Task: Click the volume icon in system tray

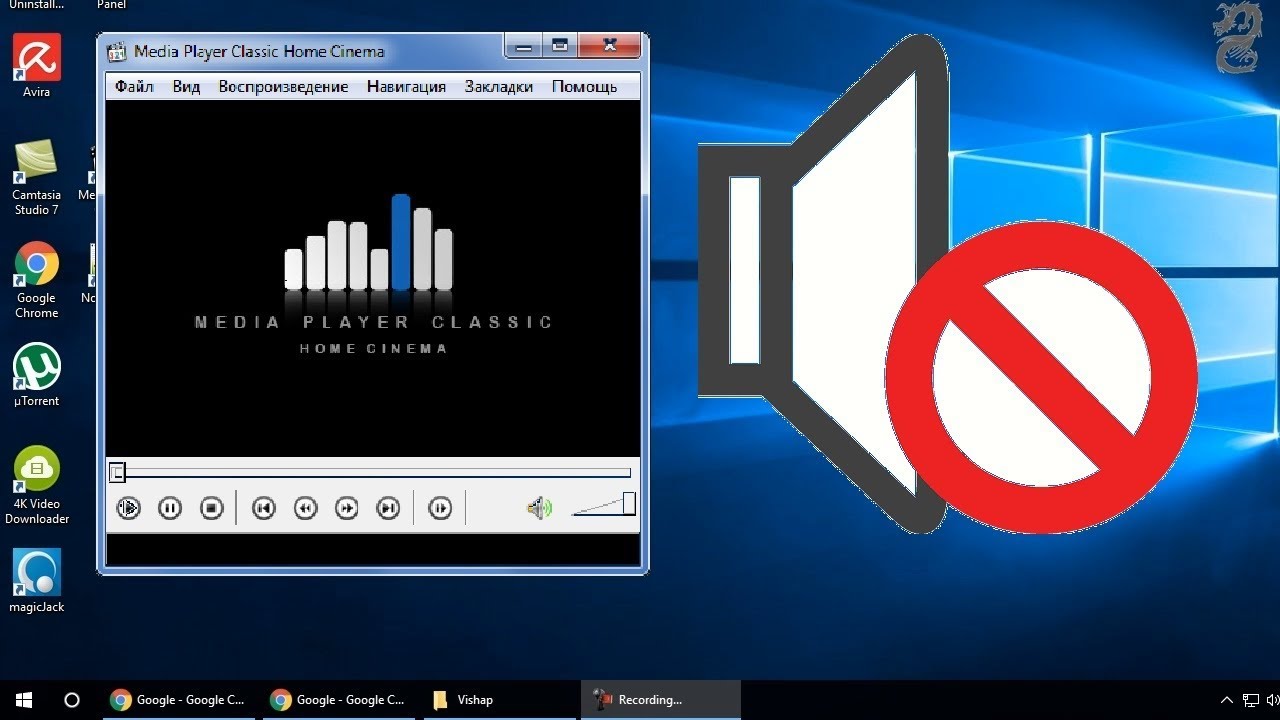Action: coord(1273,700)
